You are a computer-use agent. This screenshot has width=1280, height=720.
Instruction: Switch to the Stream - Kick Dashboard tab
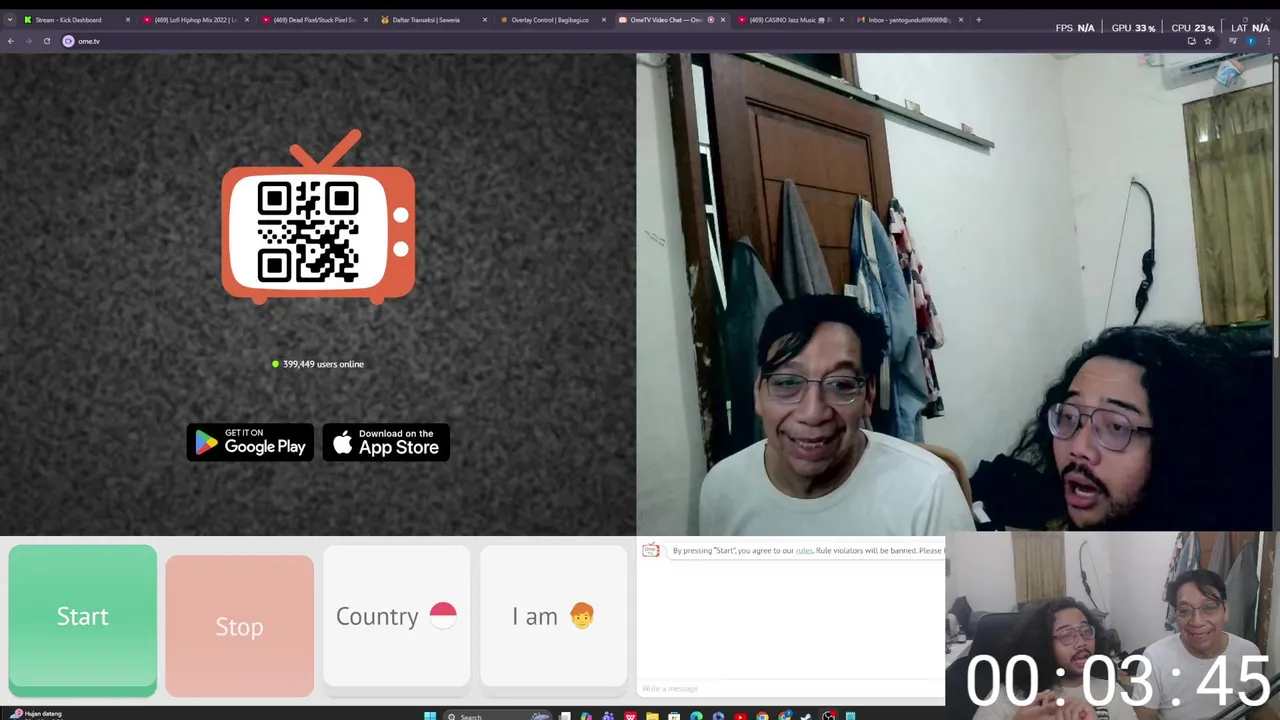(77, 20)
